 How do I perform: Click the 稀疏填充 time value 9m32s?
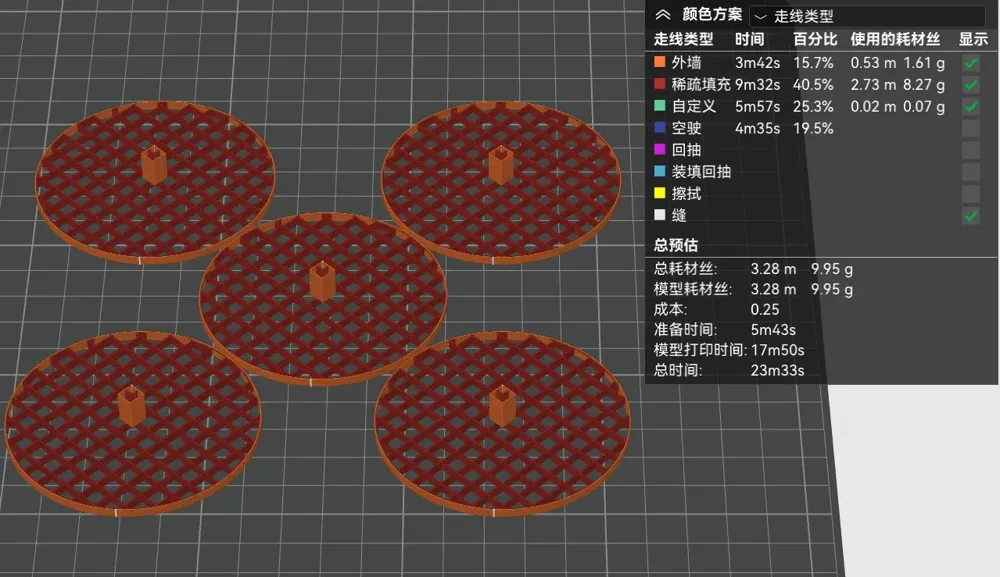coord(757,85)
